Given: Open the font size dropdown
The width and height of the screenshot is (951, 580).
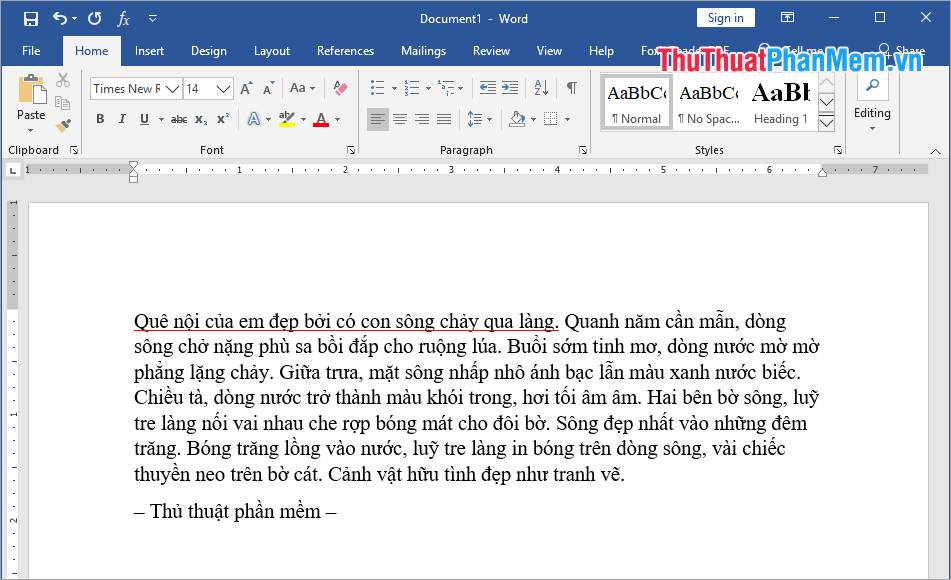Looking at the screenshot, I should pos(221,88).
